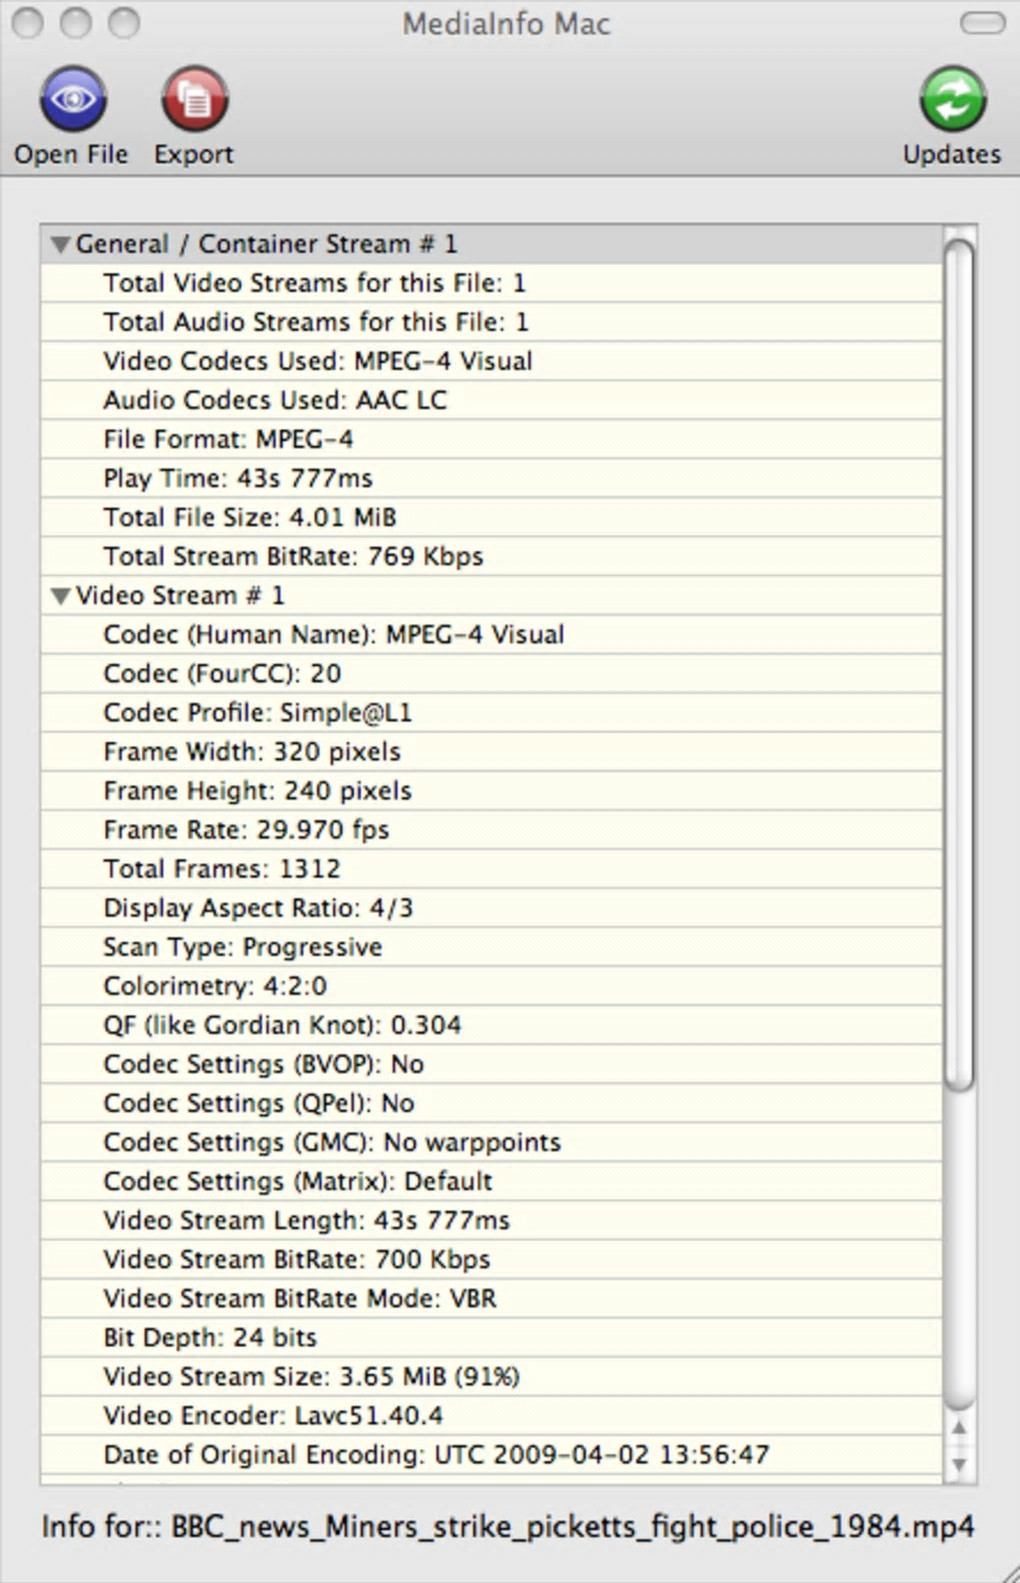Click the window resize grip corner

click(x=1009, y=1573)
